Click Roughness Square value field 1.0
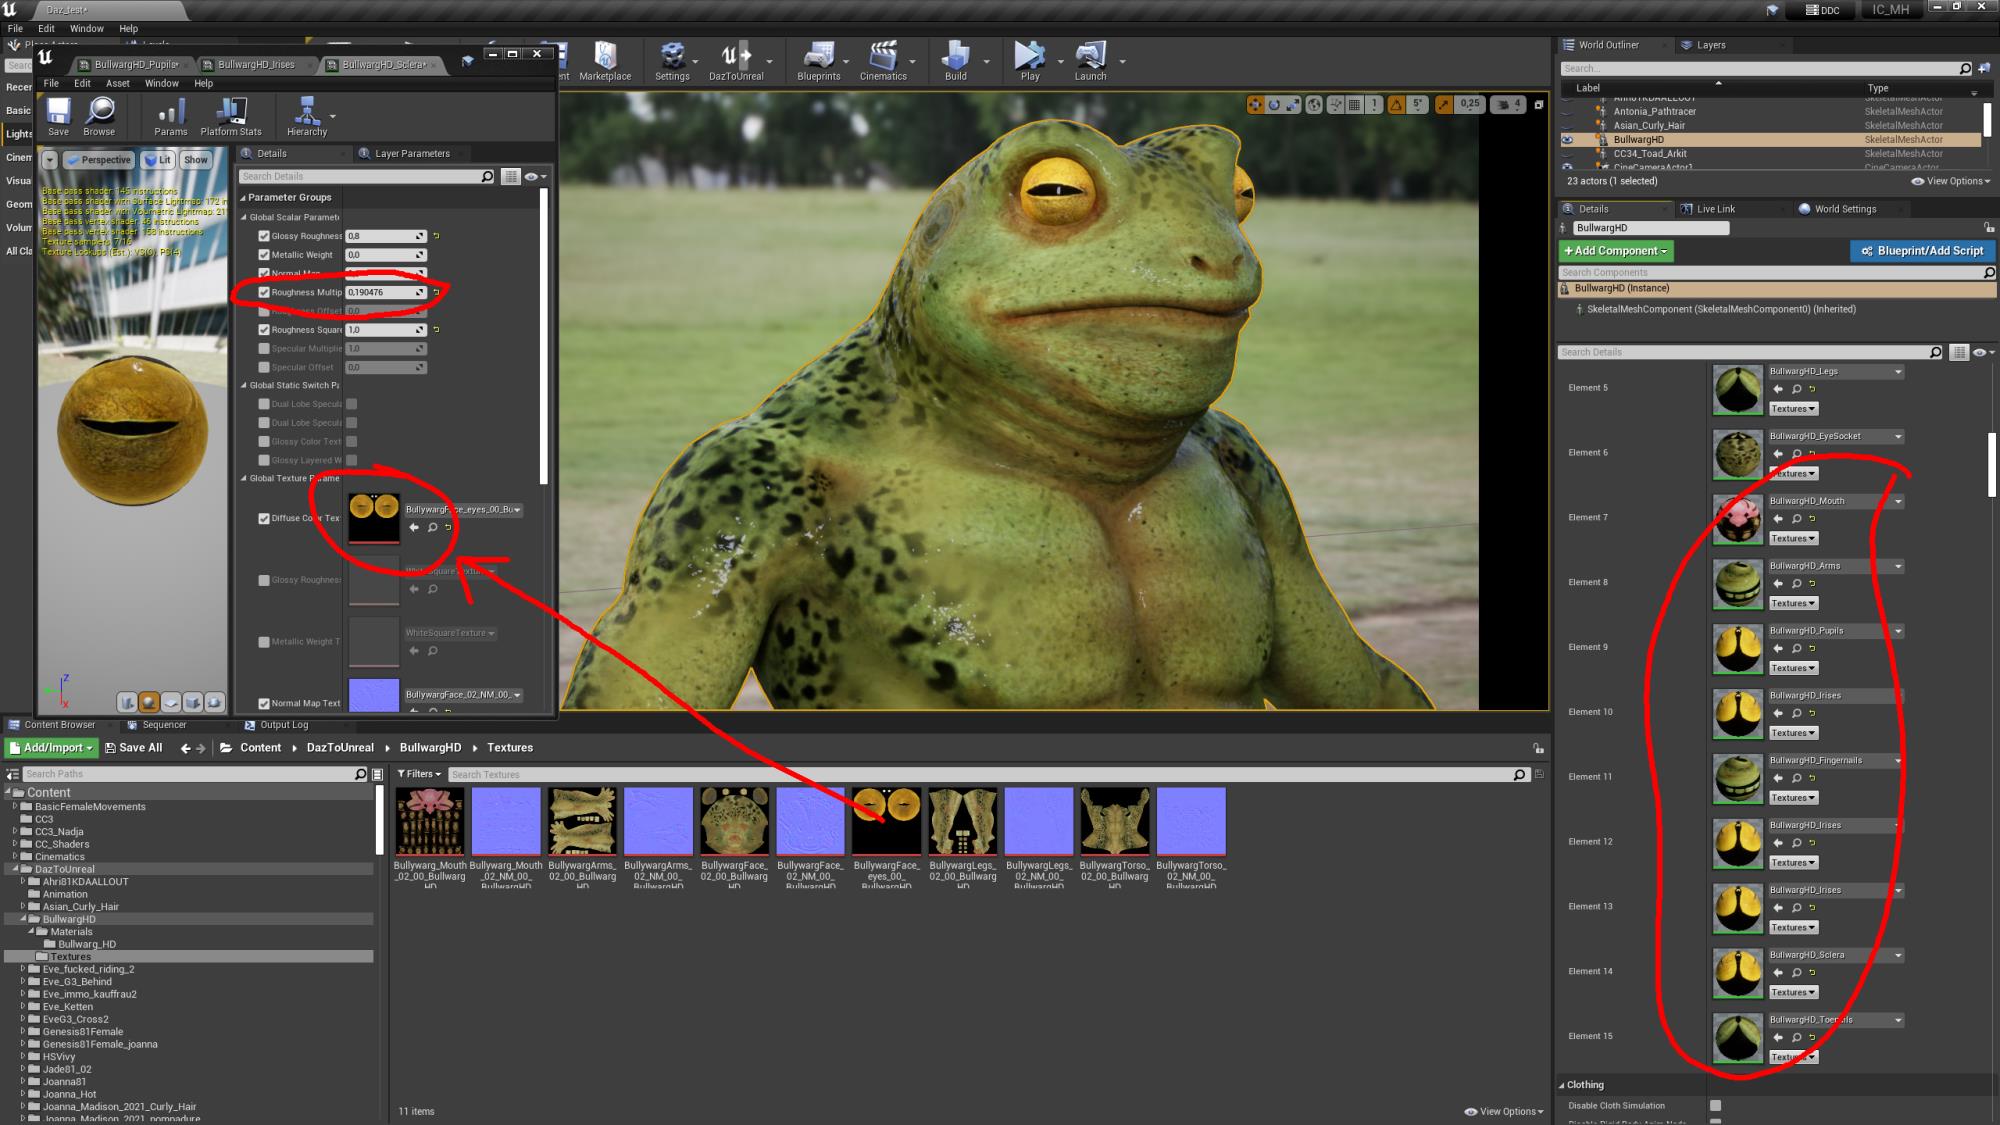 click(x=385, y=330)
